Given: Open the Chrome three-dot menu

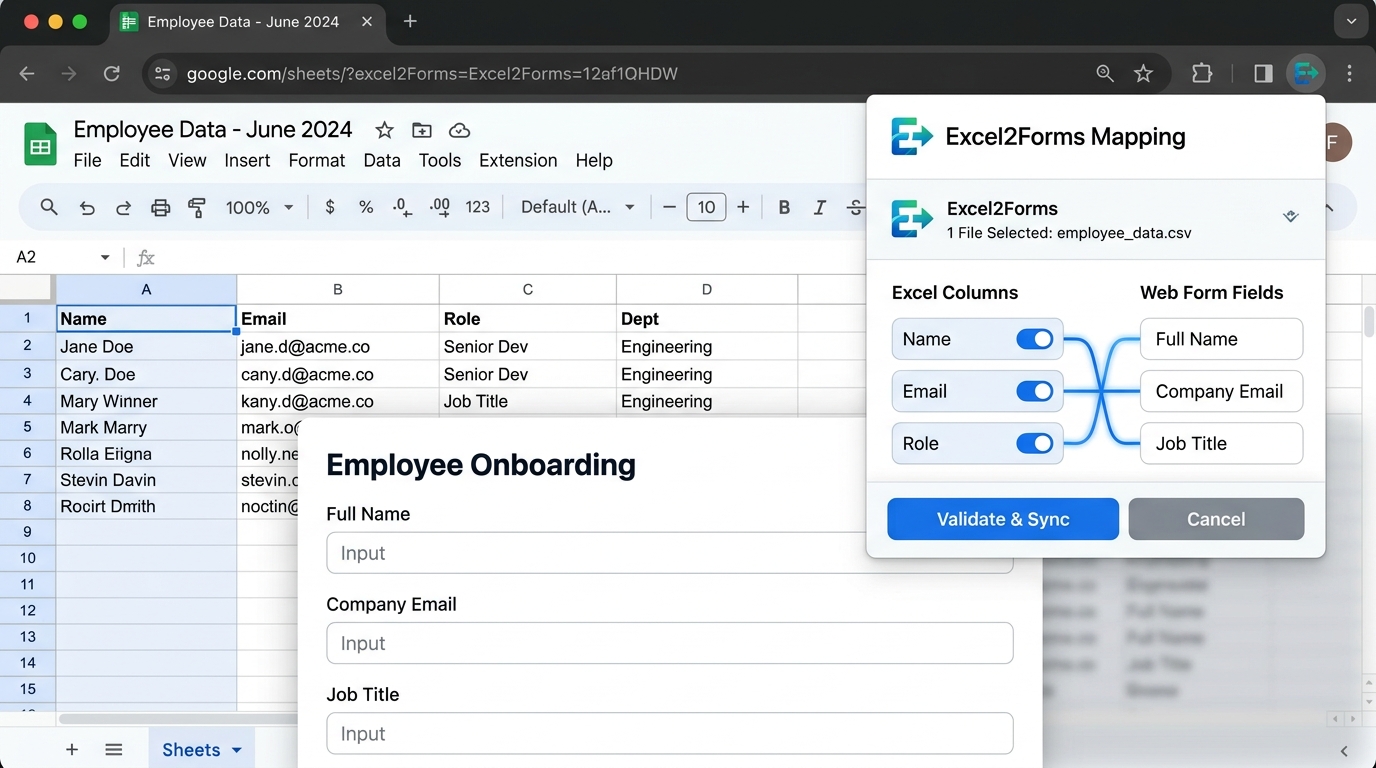Looking at the screenshot, I should [1350, 73].
